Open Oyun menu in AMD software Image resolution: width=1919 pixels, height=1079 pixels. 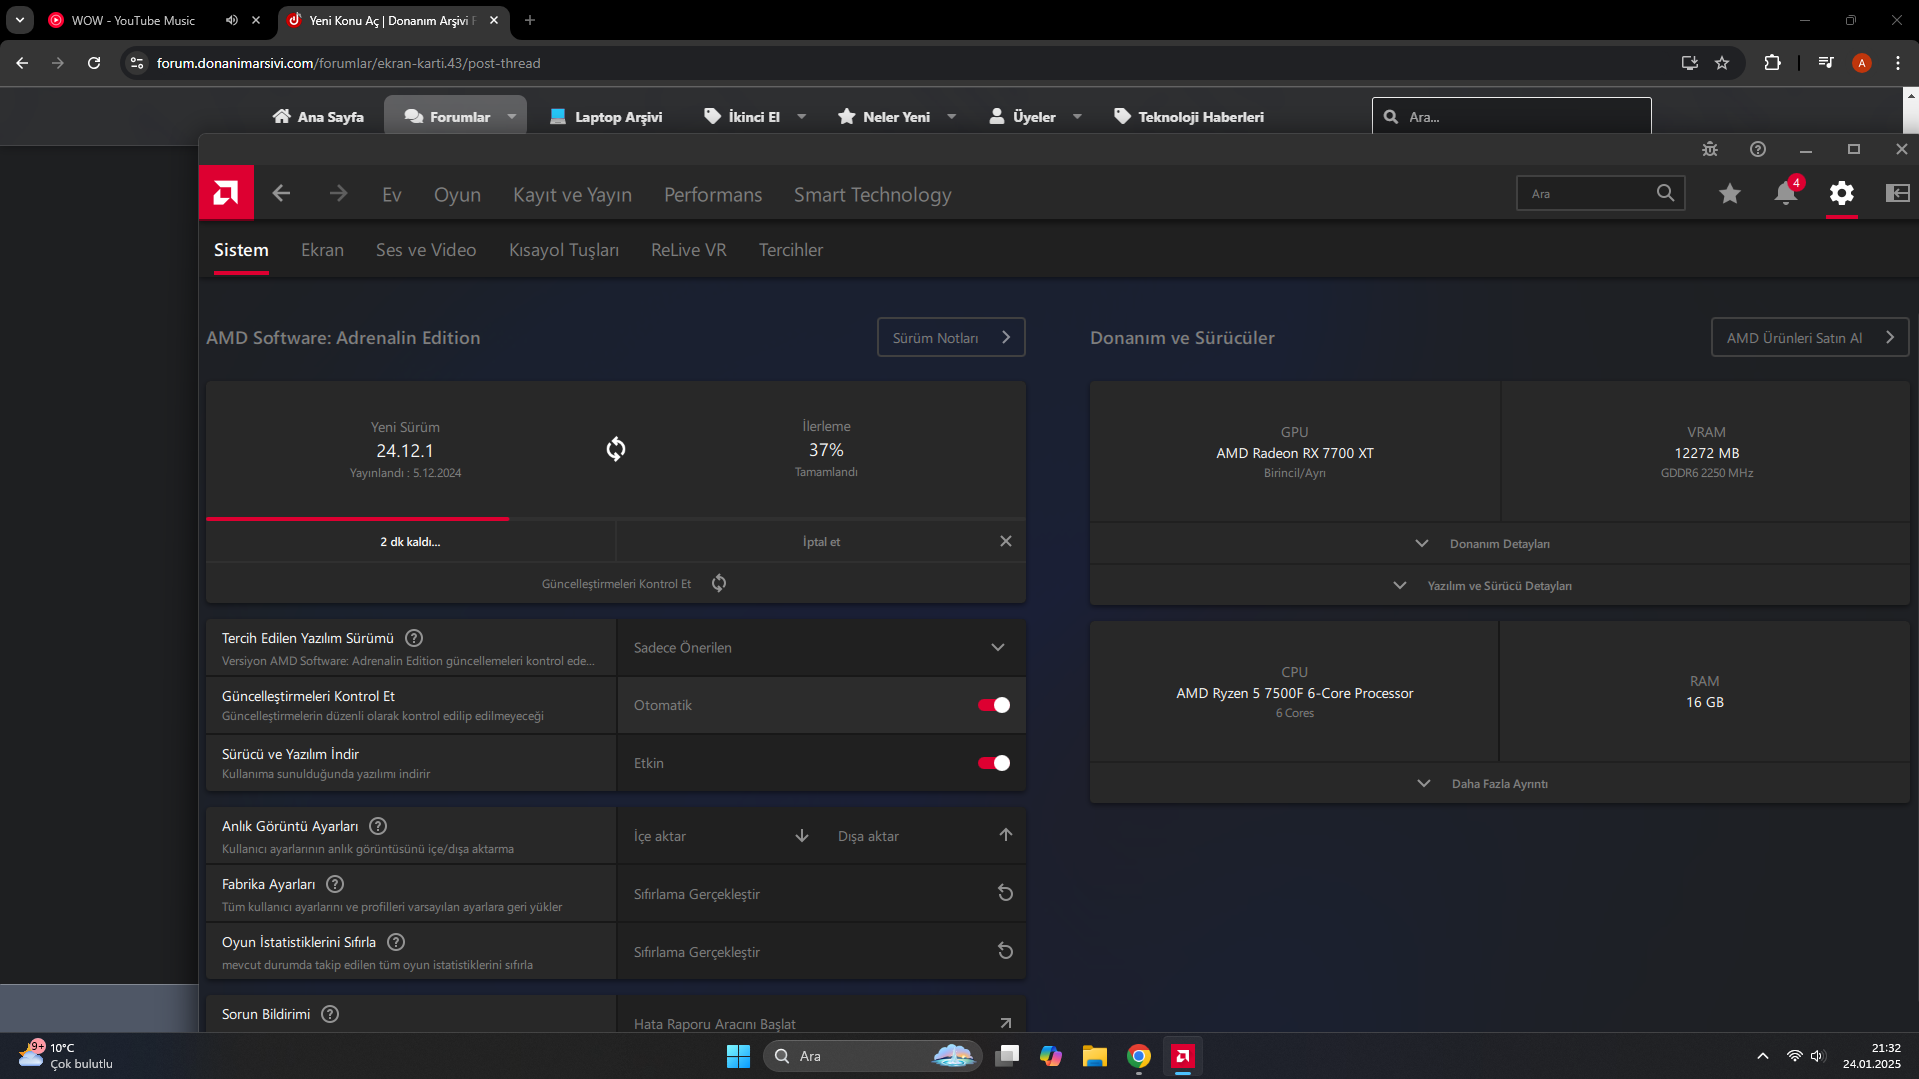point(457,194)
